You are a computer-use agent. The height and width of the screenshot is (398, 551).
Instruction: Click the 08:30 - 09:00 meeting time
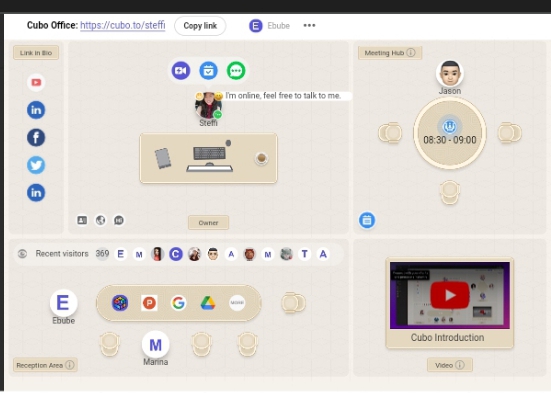450,140
